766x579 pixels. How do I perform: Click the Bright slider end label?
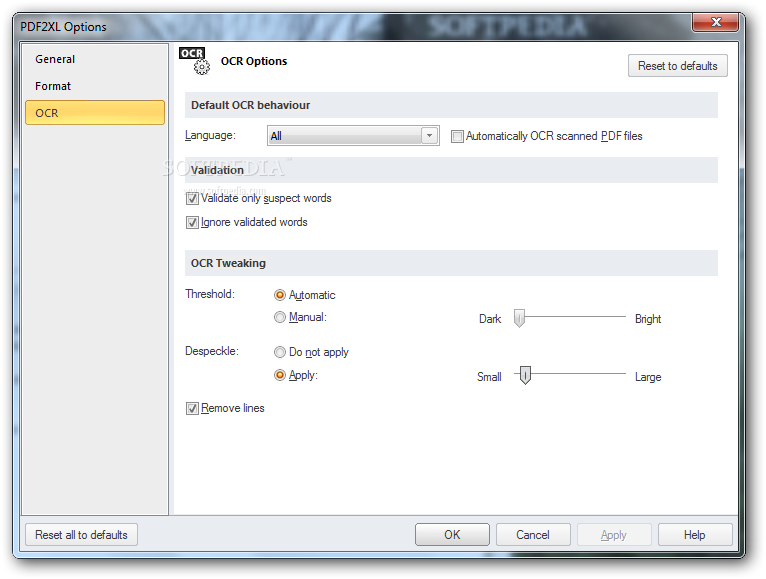pyautogui.click(x=648, y=319)
